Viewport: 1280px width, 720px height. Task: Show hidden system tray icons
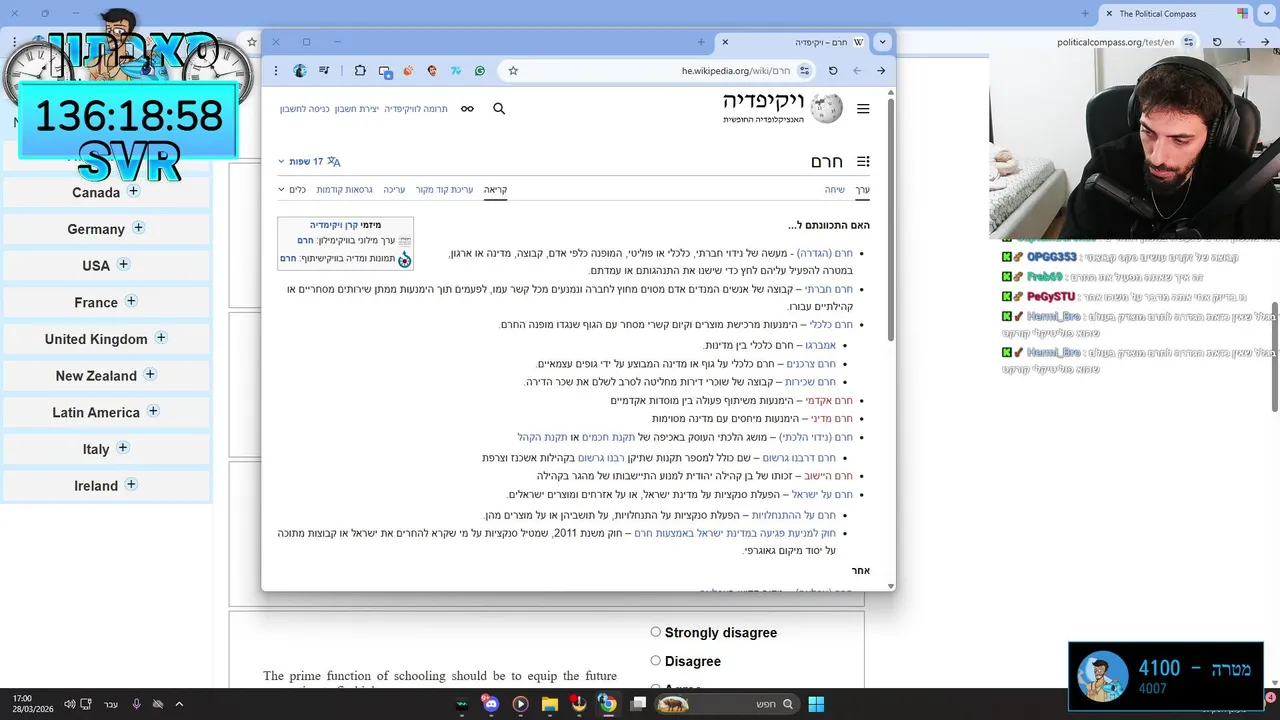(x=179, y=704)
